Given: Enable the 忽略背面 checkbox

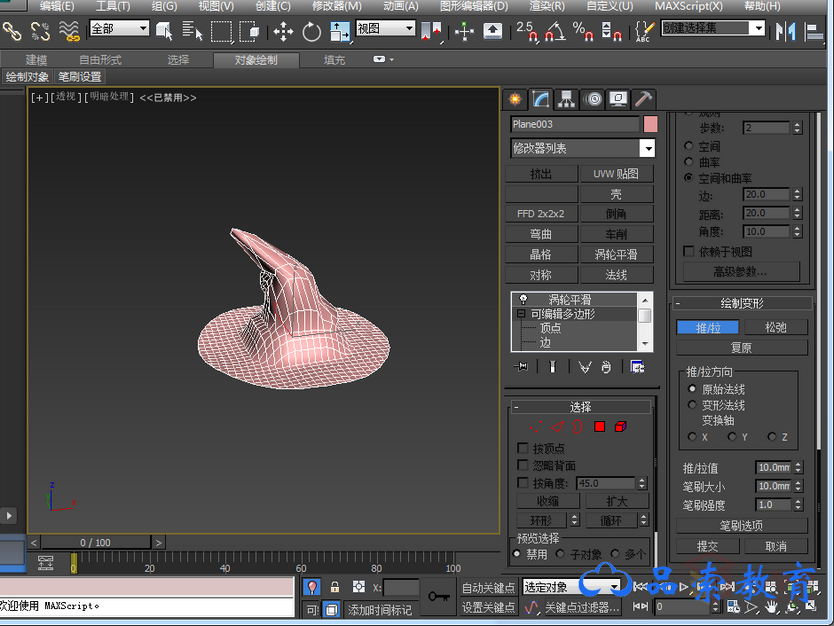Looking at the screenshot, I should click(x=523, y=465).
